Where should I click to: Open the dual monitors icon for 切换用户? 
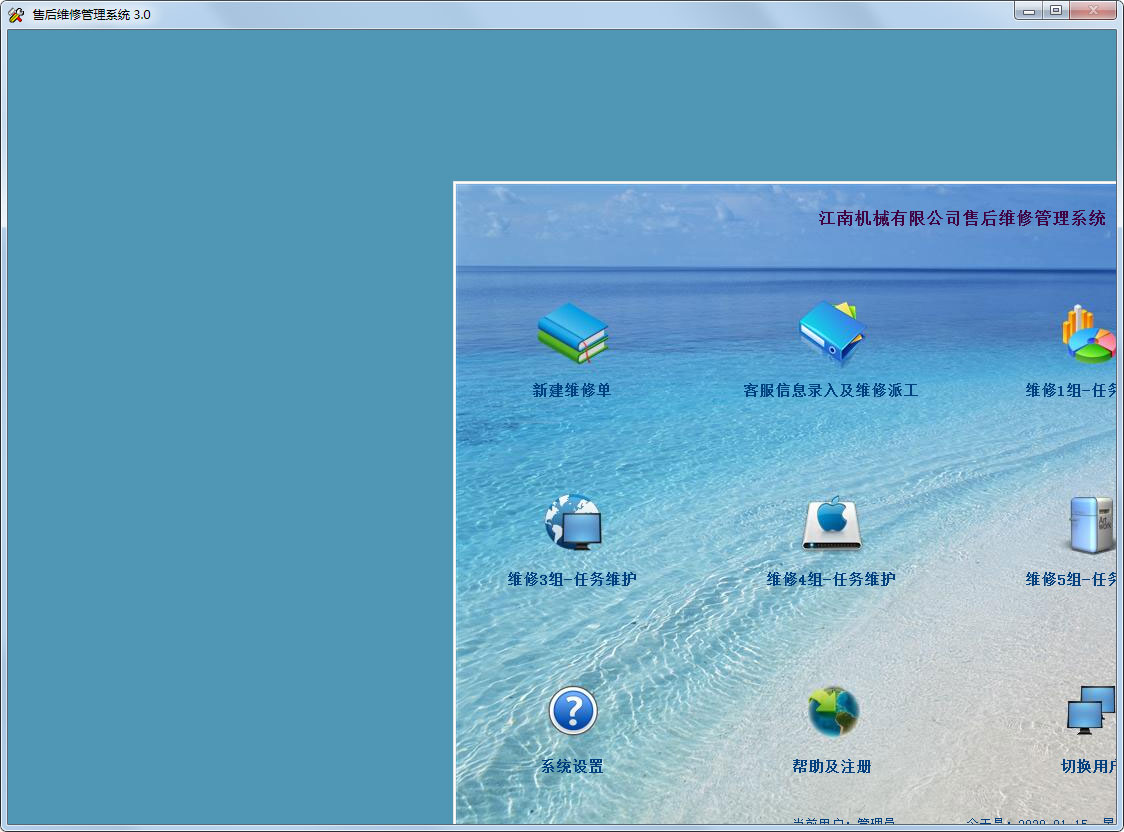click(x=1091, y=710)
